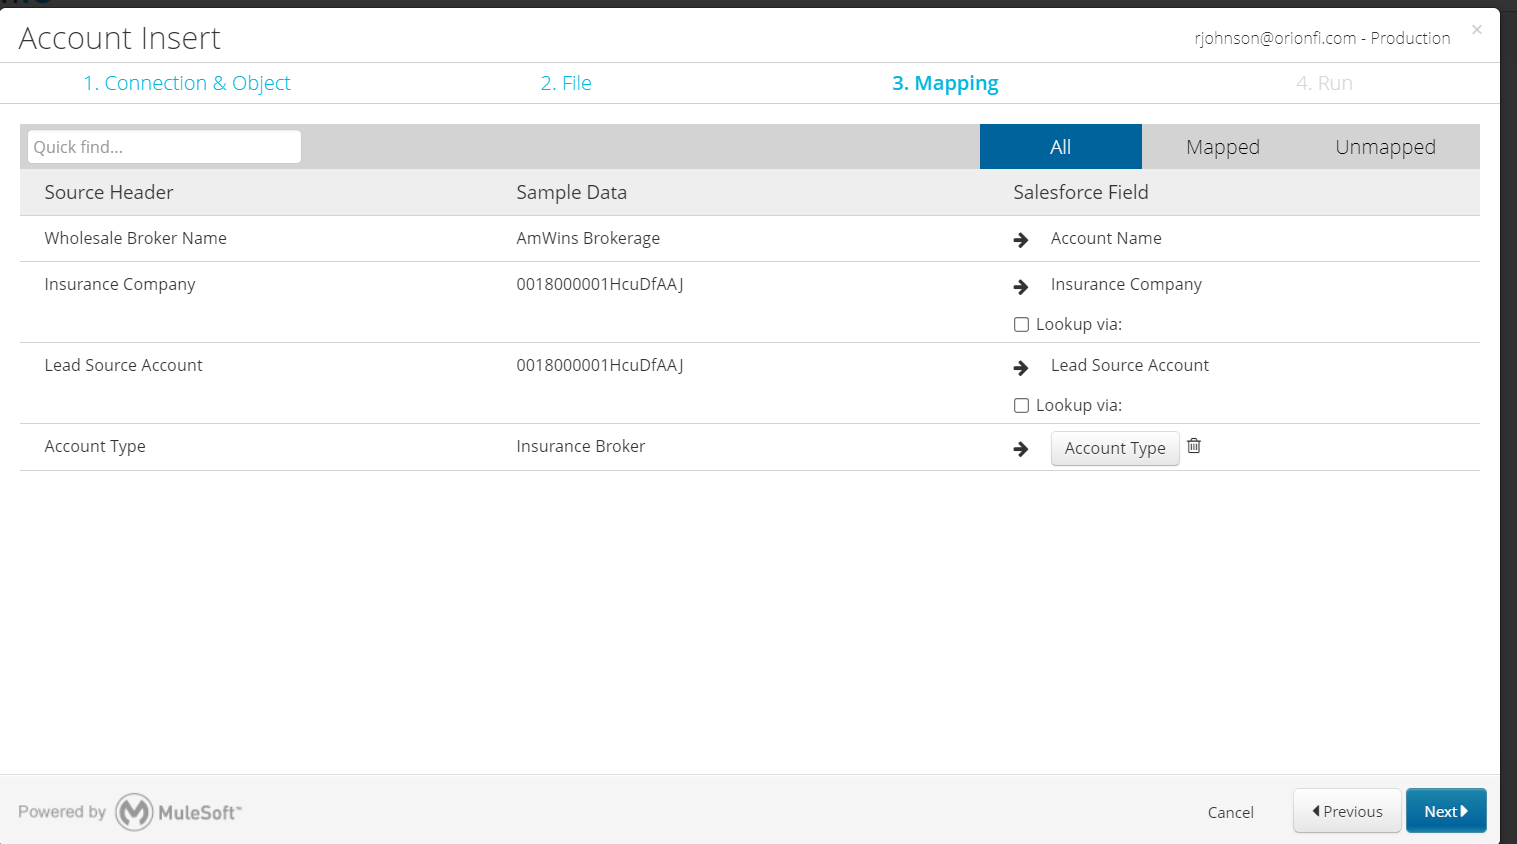
Task: Filter to Unmapped fields
Action: tap(1385, 147)
